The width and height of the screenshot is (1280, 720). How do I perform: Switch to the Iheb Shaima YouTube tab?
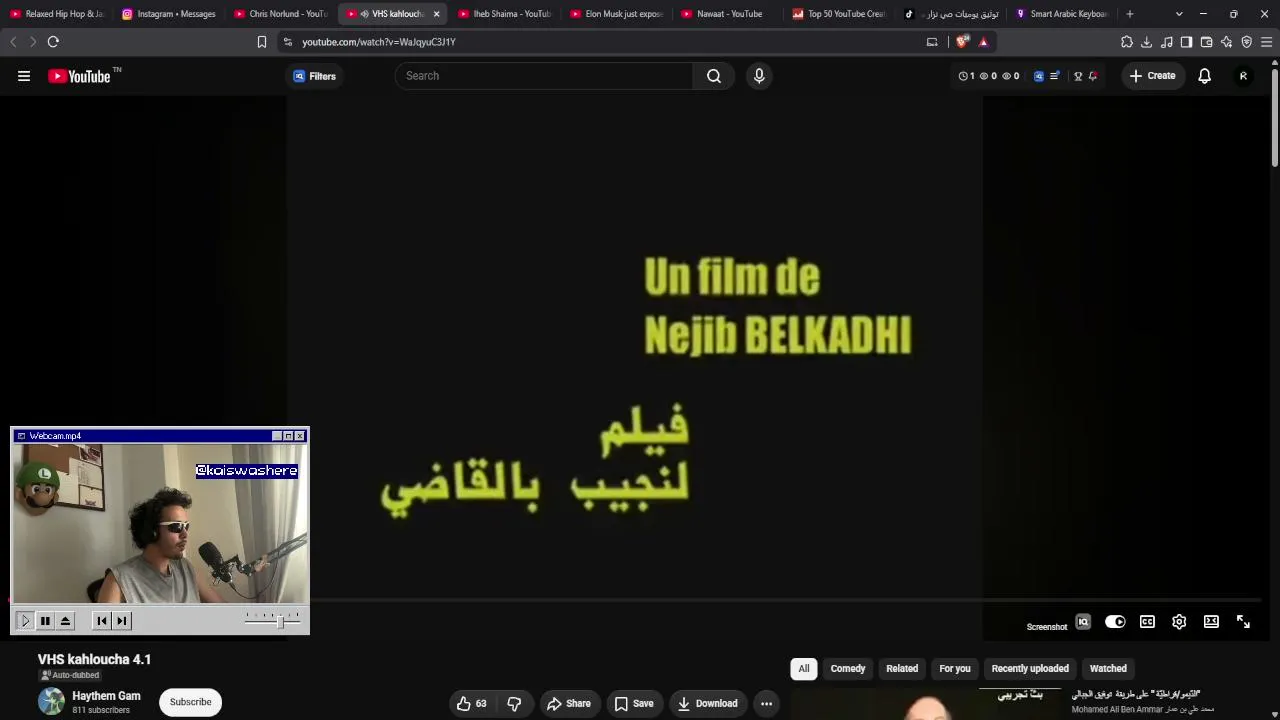coord(505,14)
